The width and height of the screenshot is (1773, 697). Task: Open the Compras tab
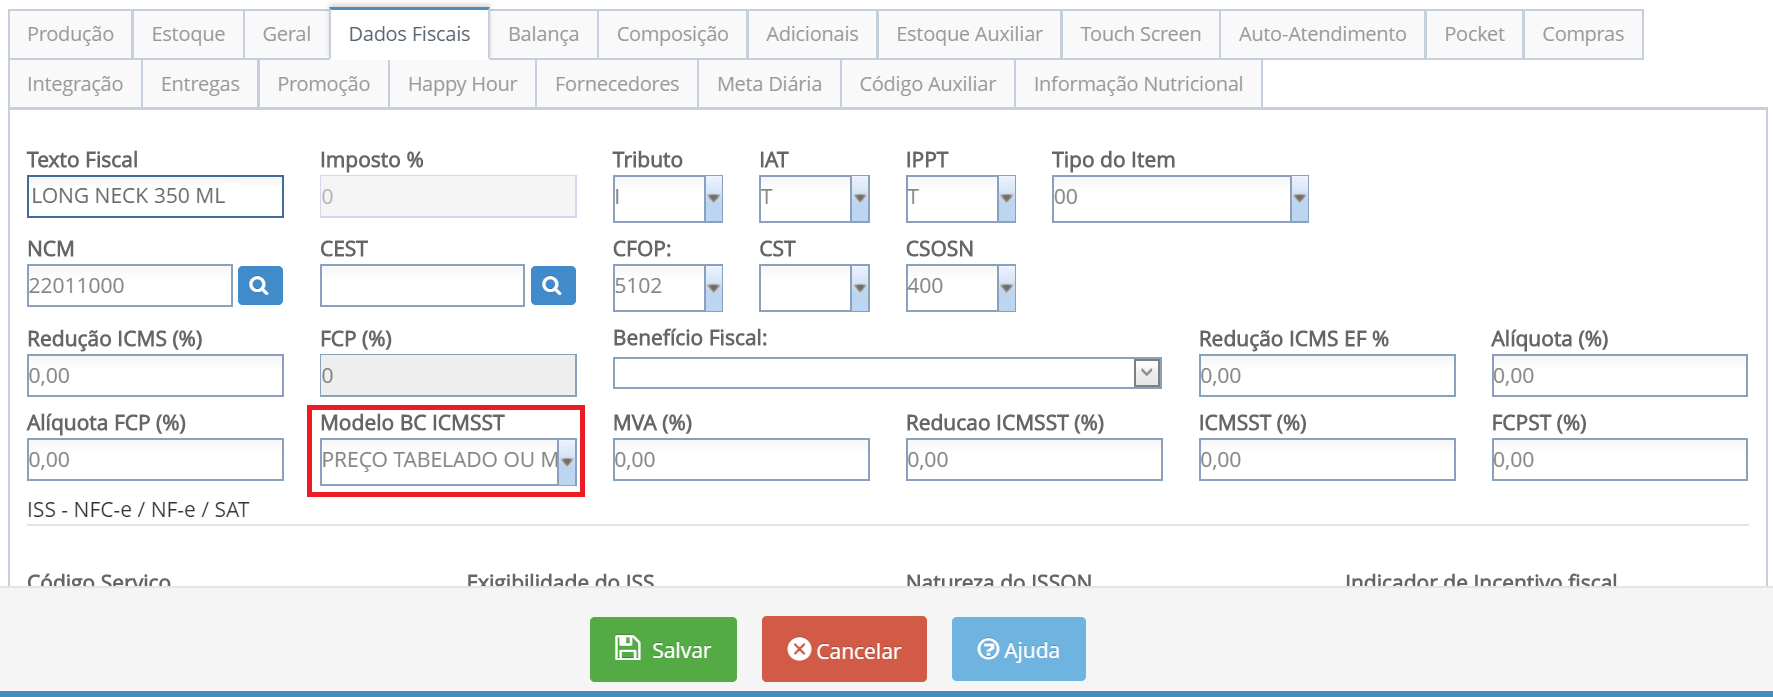[1583, 34]
